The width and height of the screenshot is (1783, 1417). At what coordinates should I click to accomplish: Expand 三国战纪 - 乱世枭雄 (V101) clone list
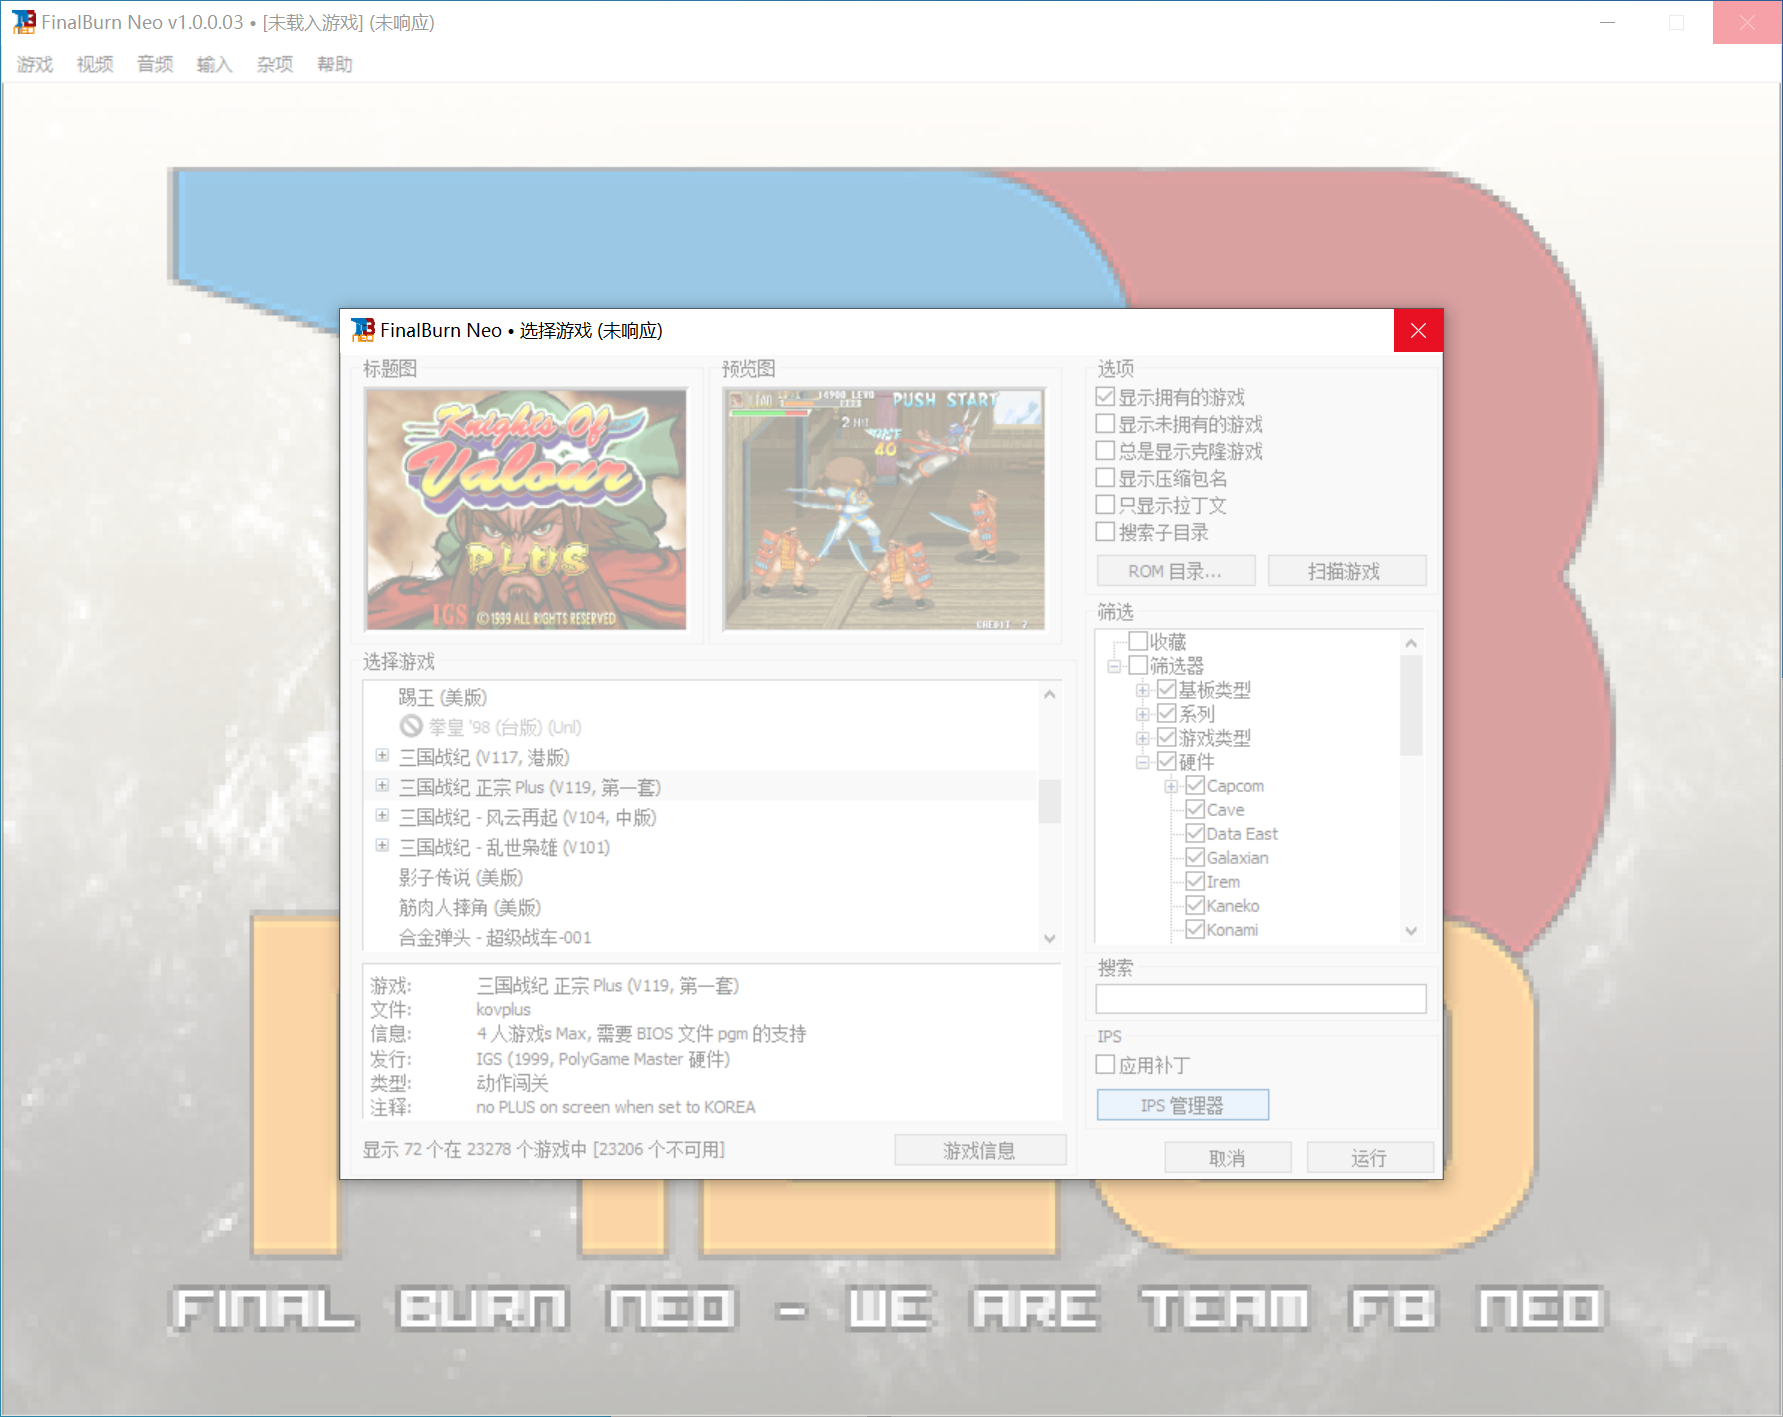pos(382,845)
